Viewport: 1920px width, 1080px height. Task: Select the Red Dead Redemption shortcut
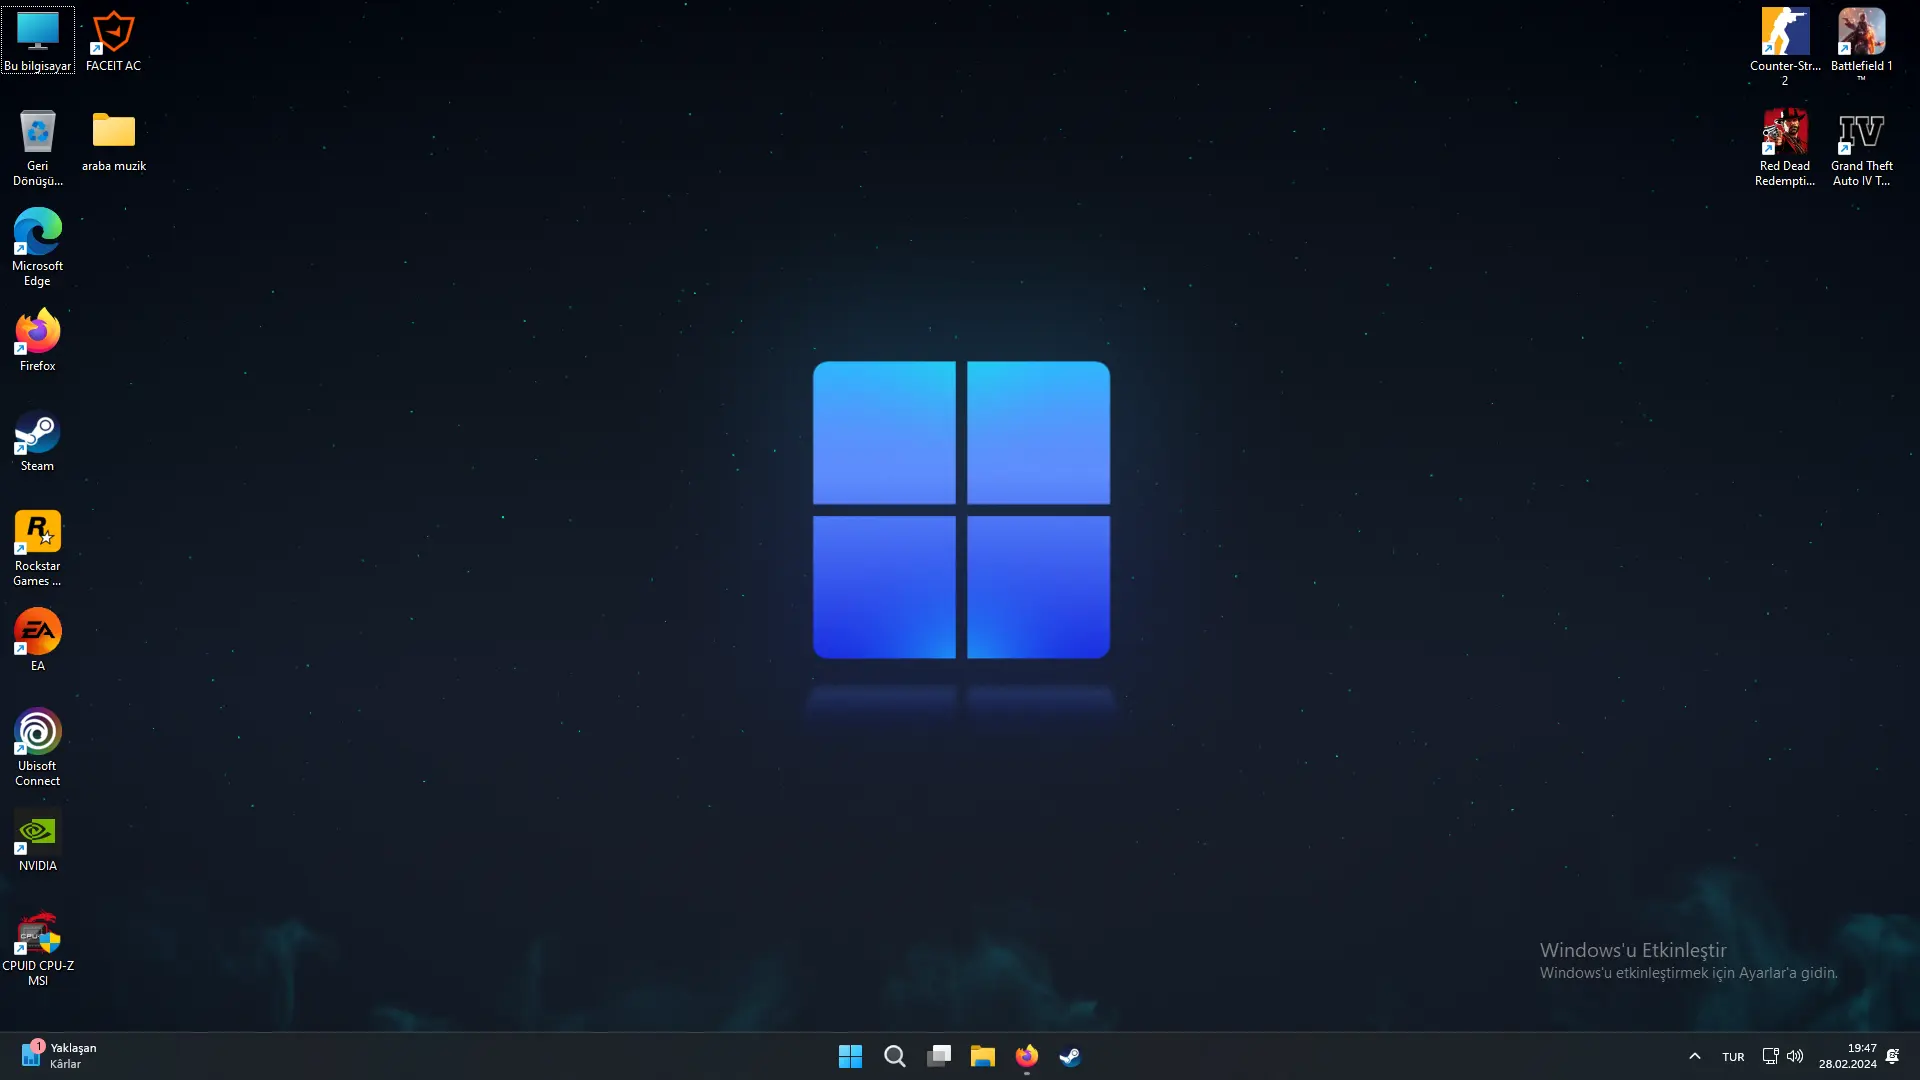pyautogui.click(x=1785, y=148)
